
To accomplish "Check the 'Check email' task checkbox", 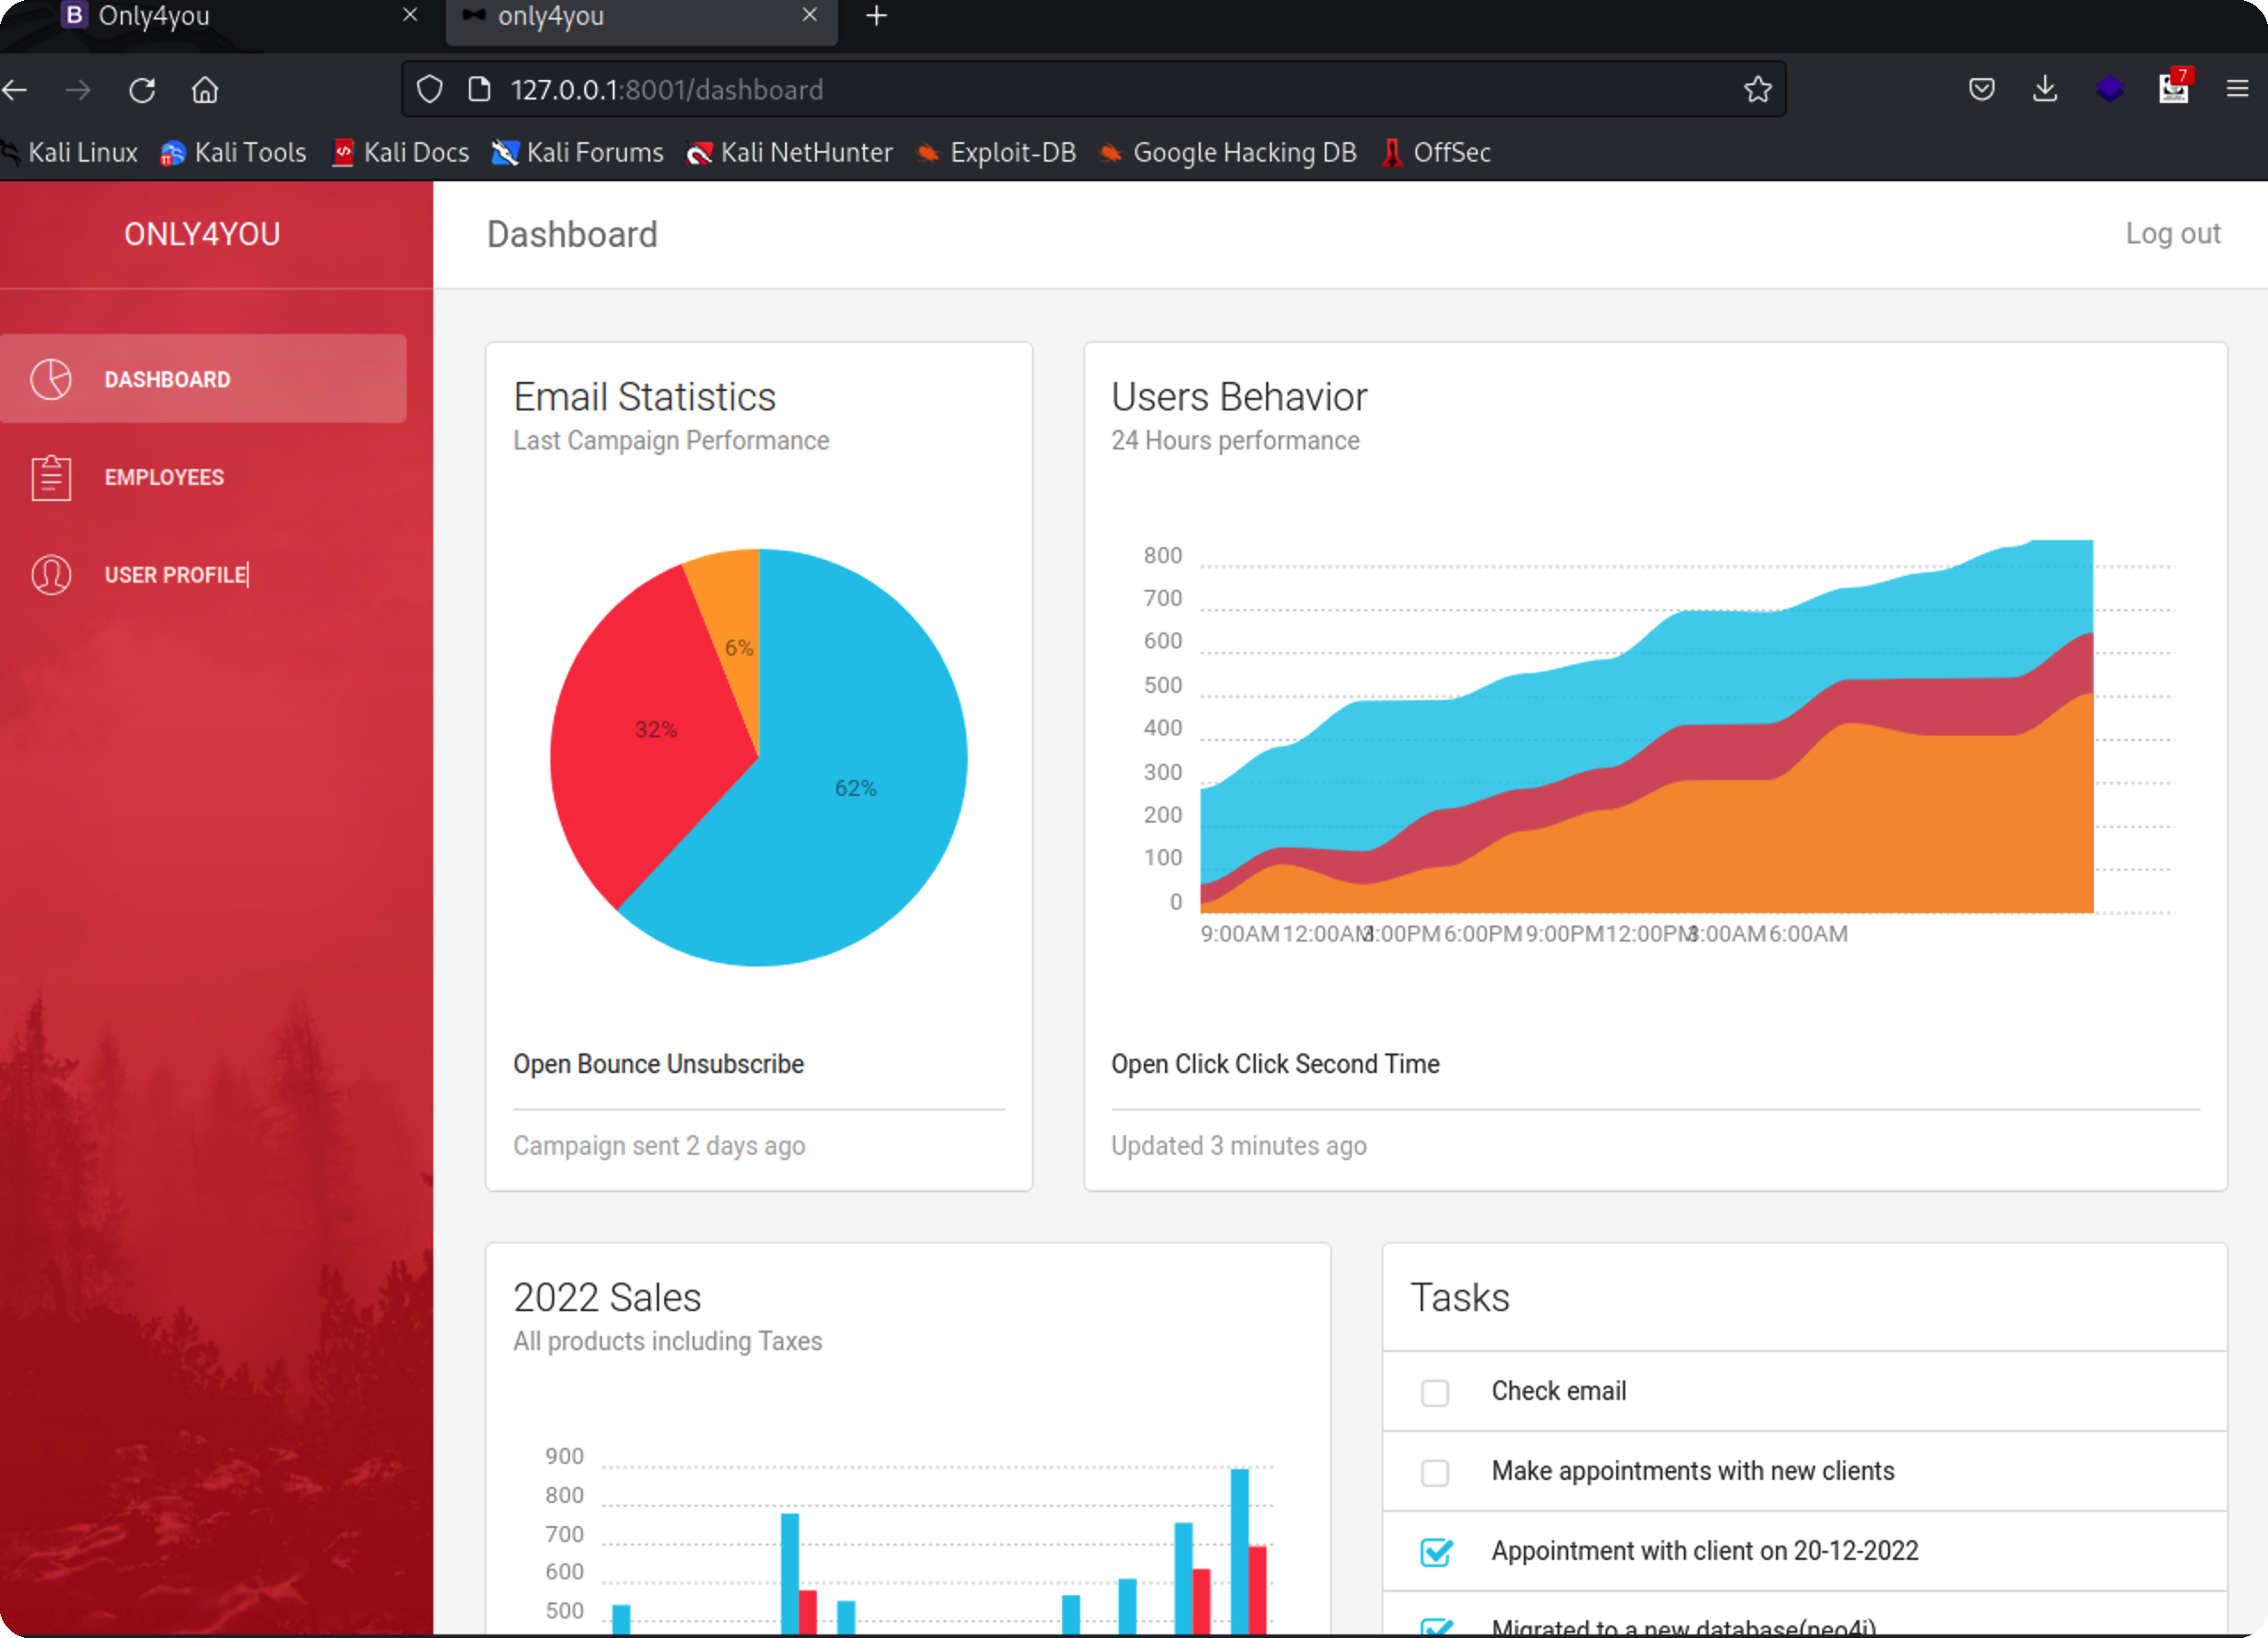I will [1434, 1392].
